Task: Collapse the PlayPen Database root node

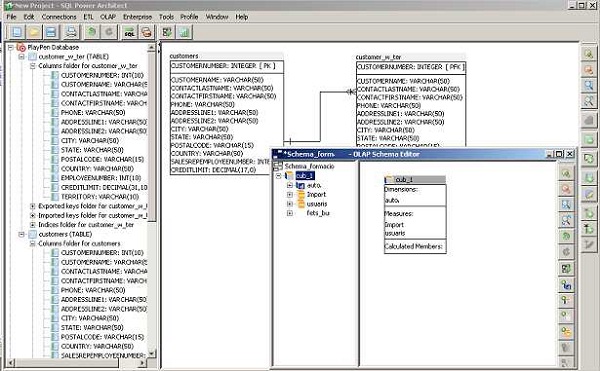Action: (11, 47)
